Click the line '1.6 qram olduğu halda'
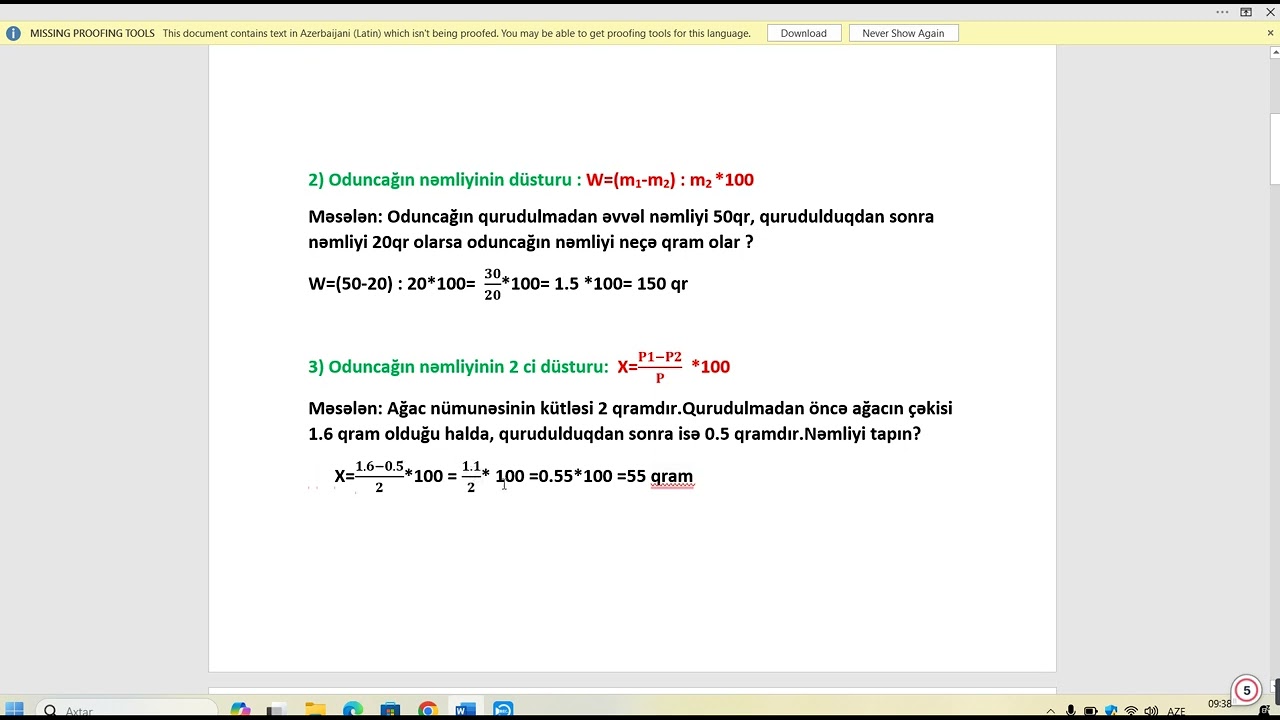The image size is (1280, 720). [401, 434]
